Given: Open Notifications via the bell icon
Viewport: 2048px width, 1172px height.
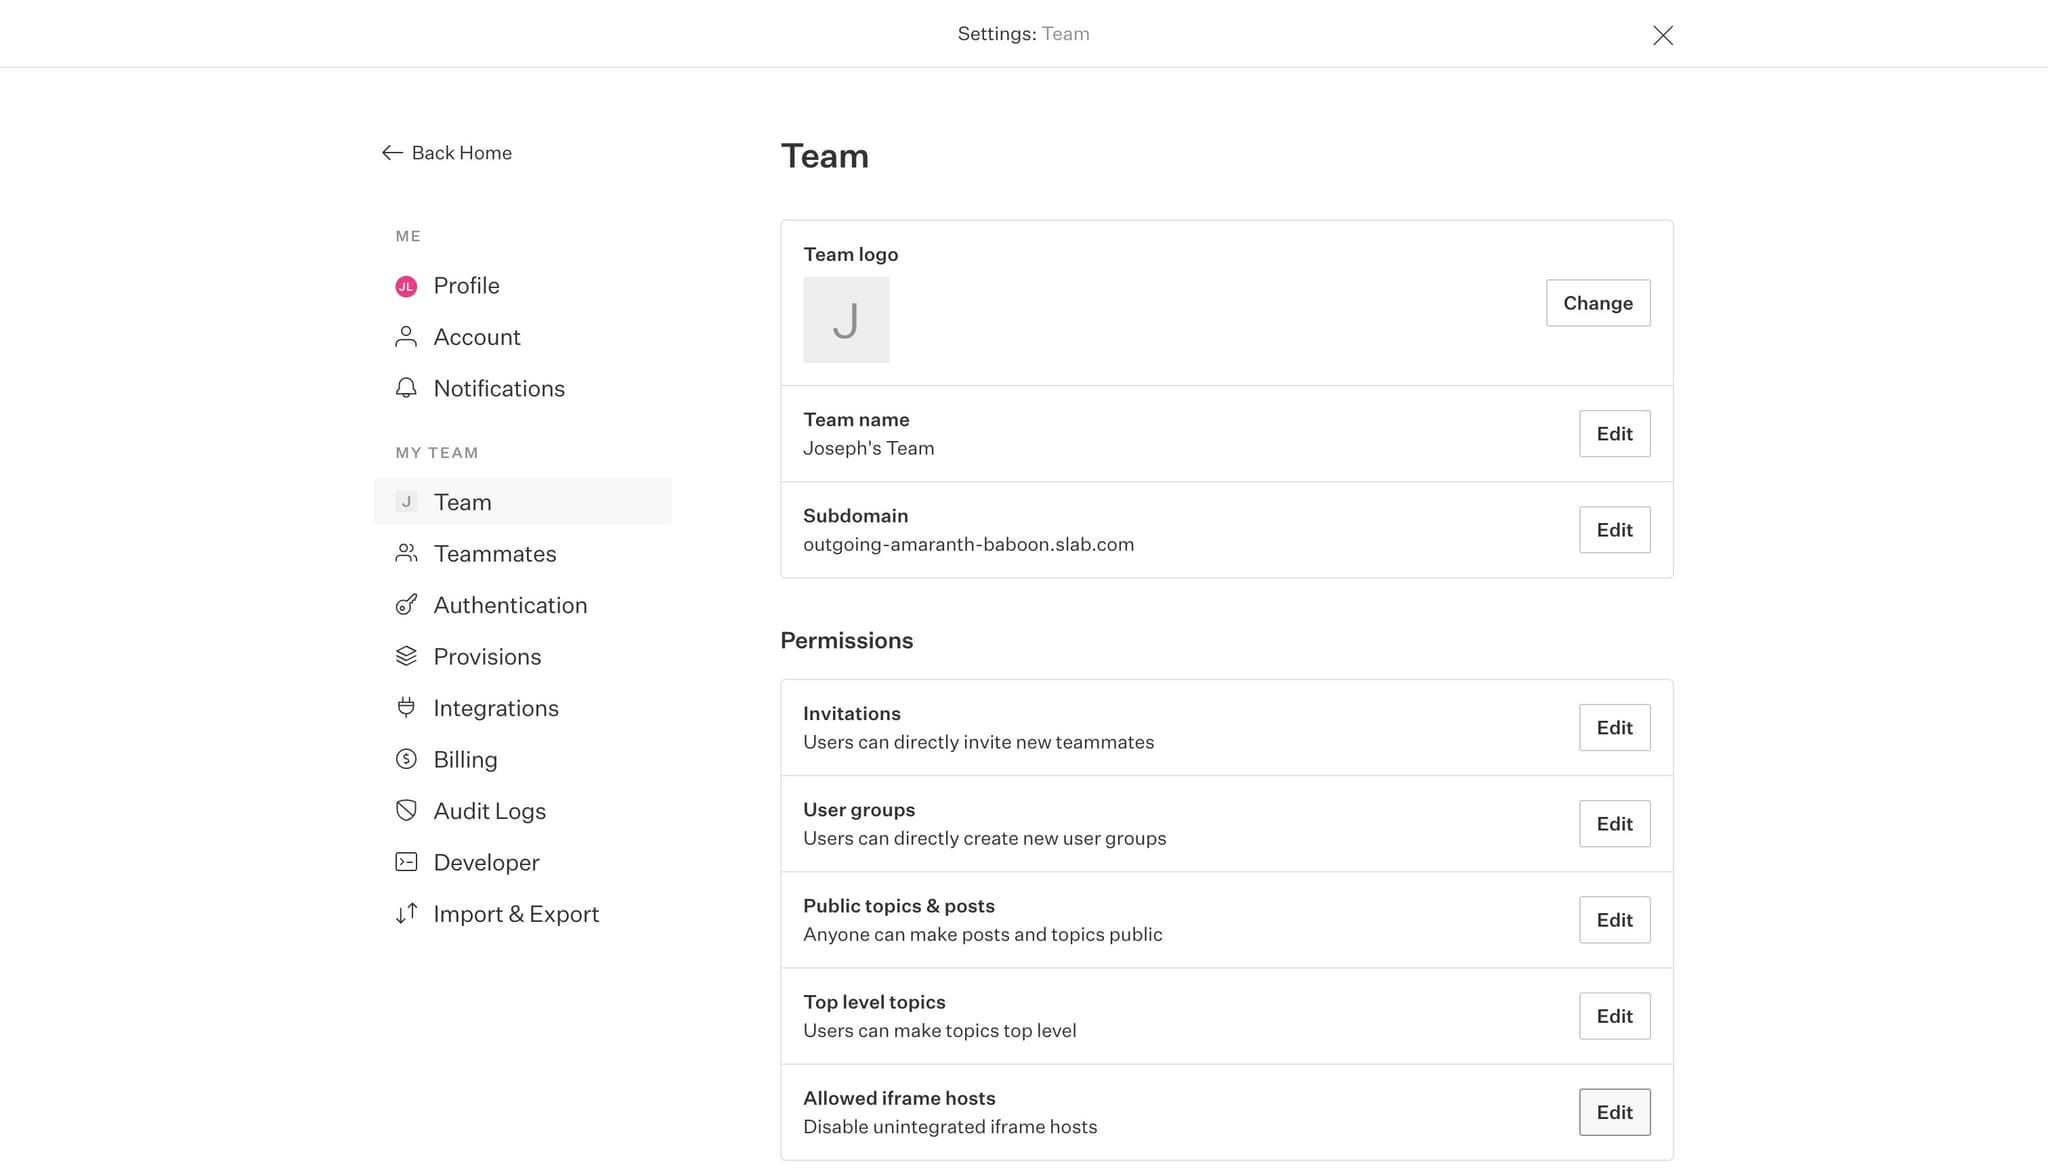Looking at the screenshot, I should point(406,388).
